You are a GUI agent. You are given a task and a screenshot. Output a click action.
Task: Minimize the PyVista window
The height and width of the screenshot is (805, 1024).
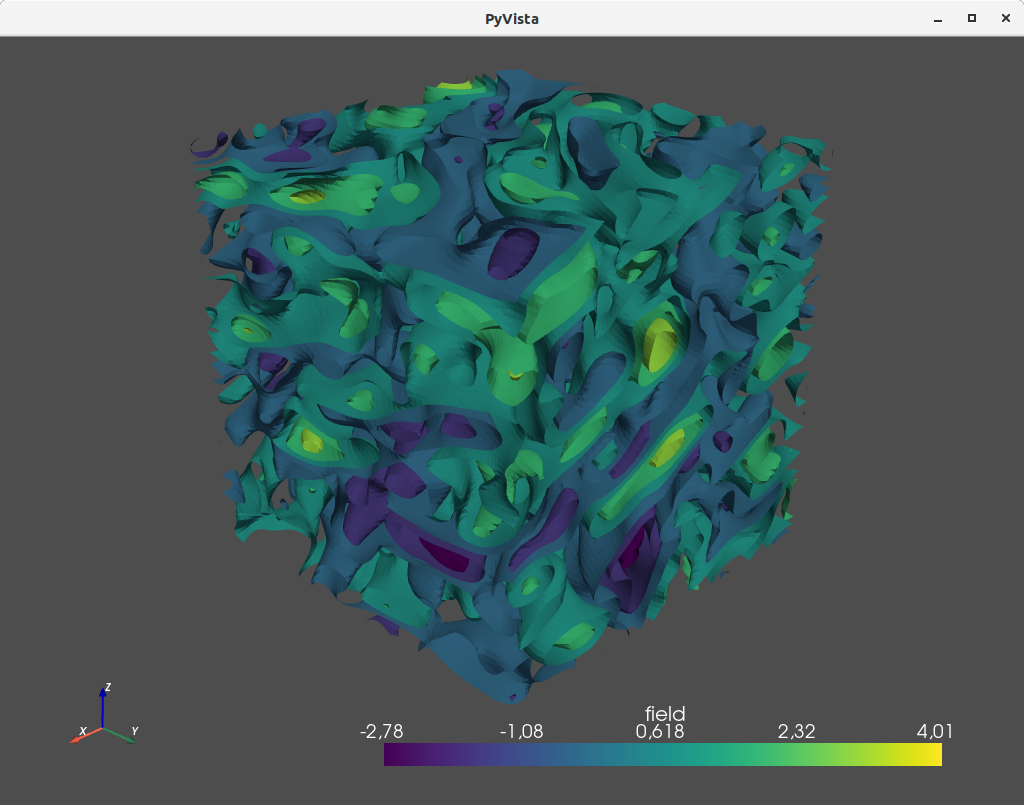tap(938, 18)
